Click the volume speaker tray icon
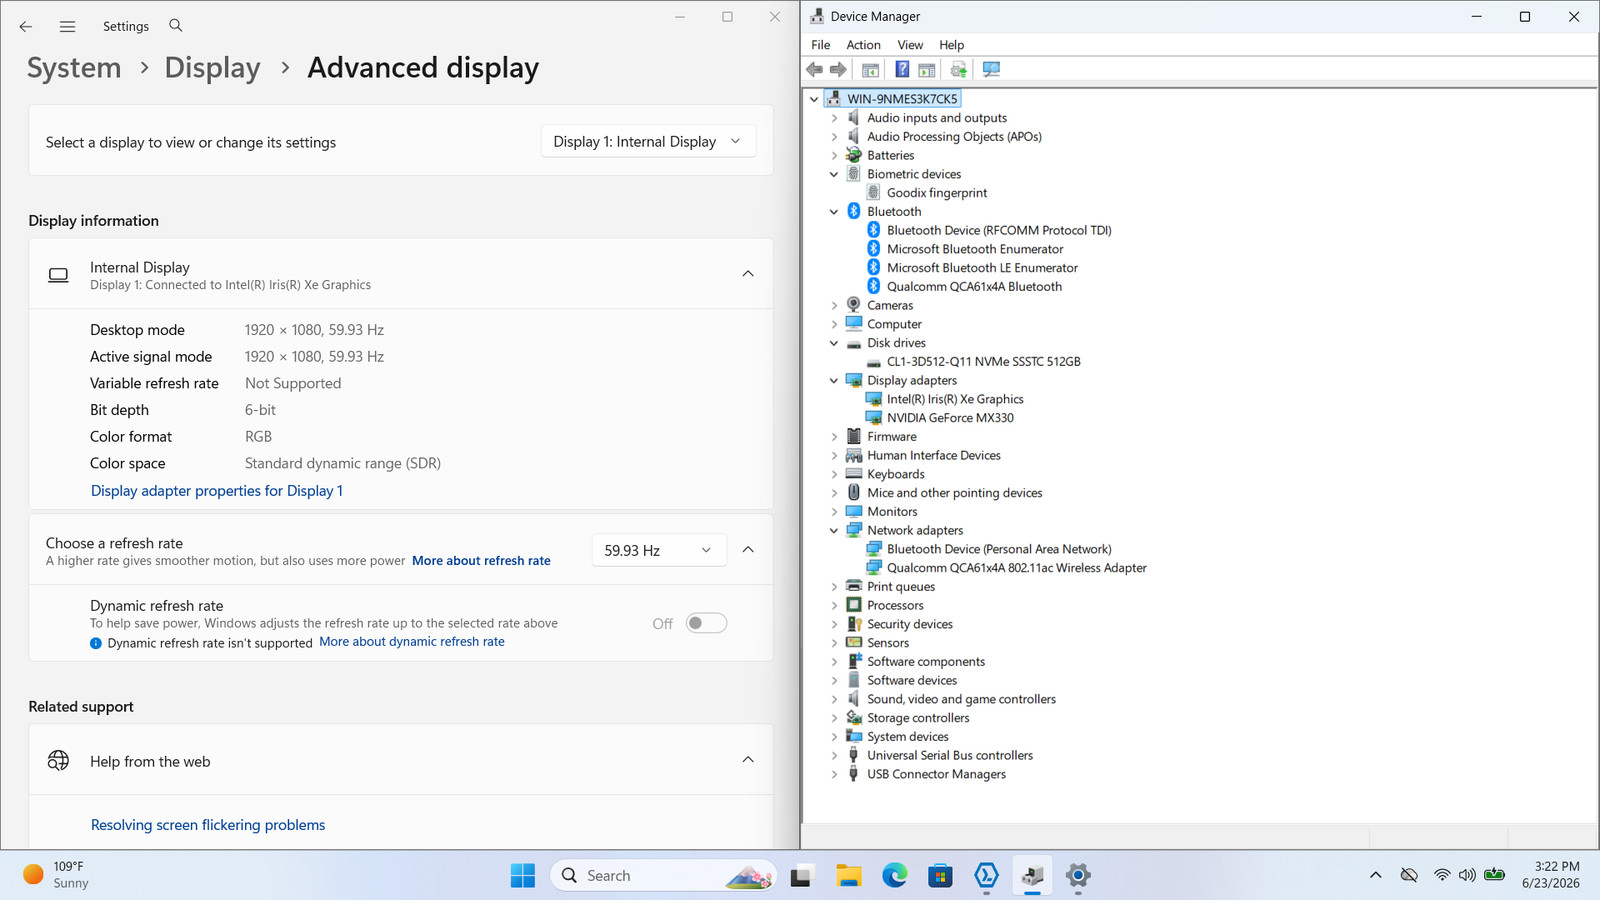1600x900 pixels. tap(1467, 875)
